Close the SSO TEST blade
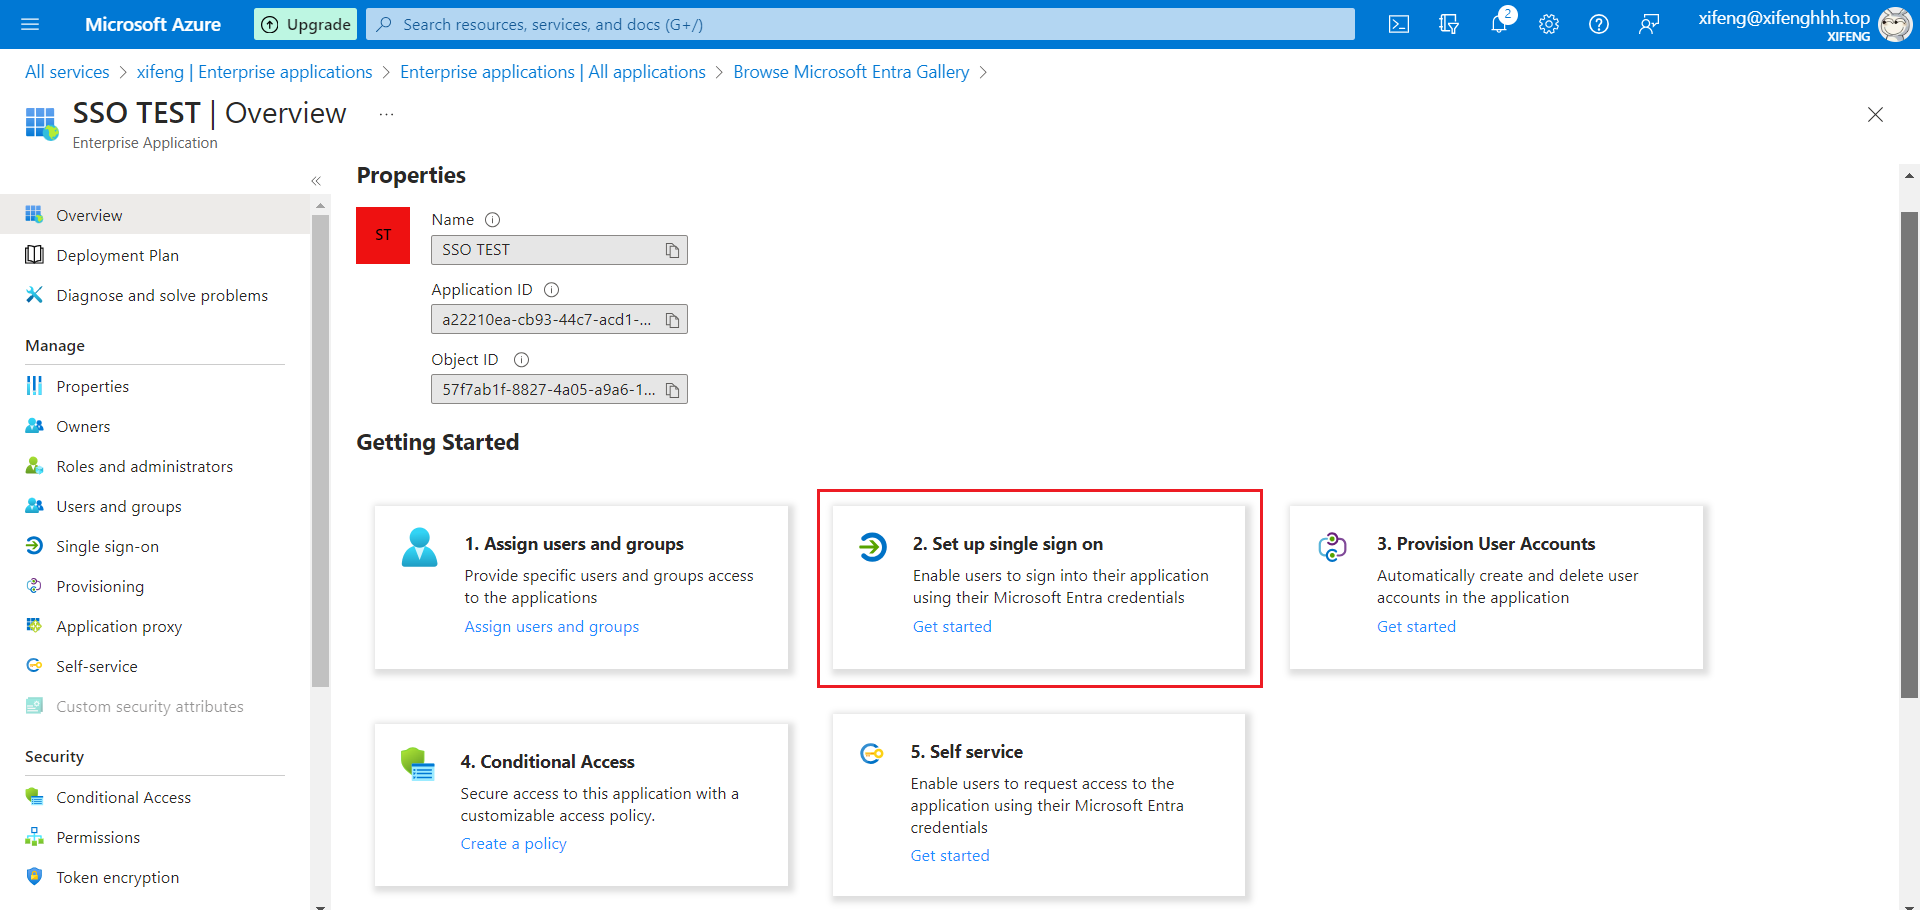 pos(1875,115)
